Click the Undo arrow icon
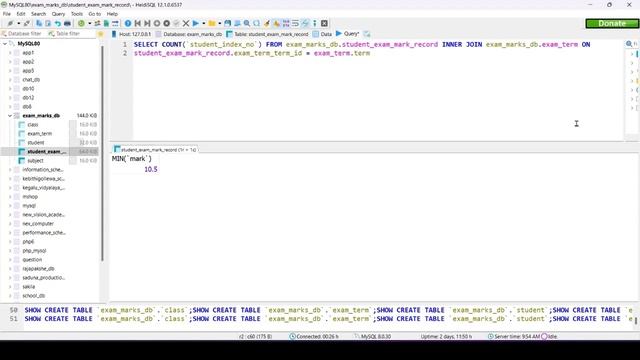 coord(58,23)
